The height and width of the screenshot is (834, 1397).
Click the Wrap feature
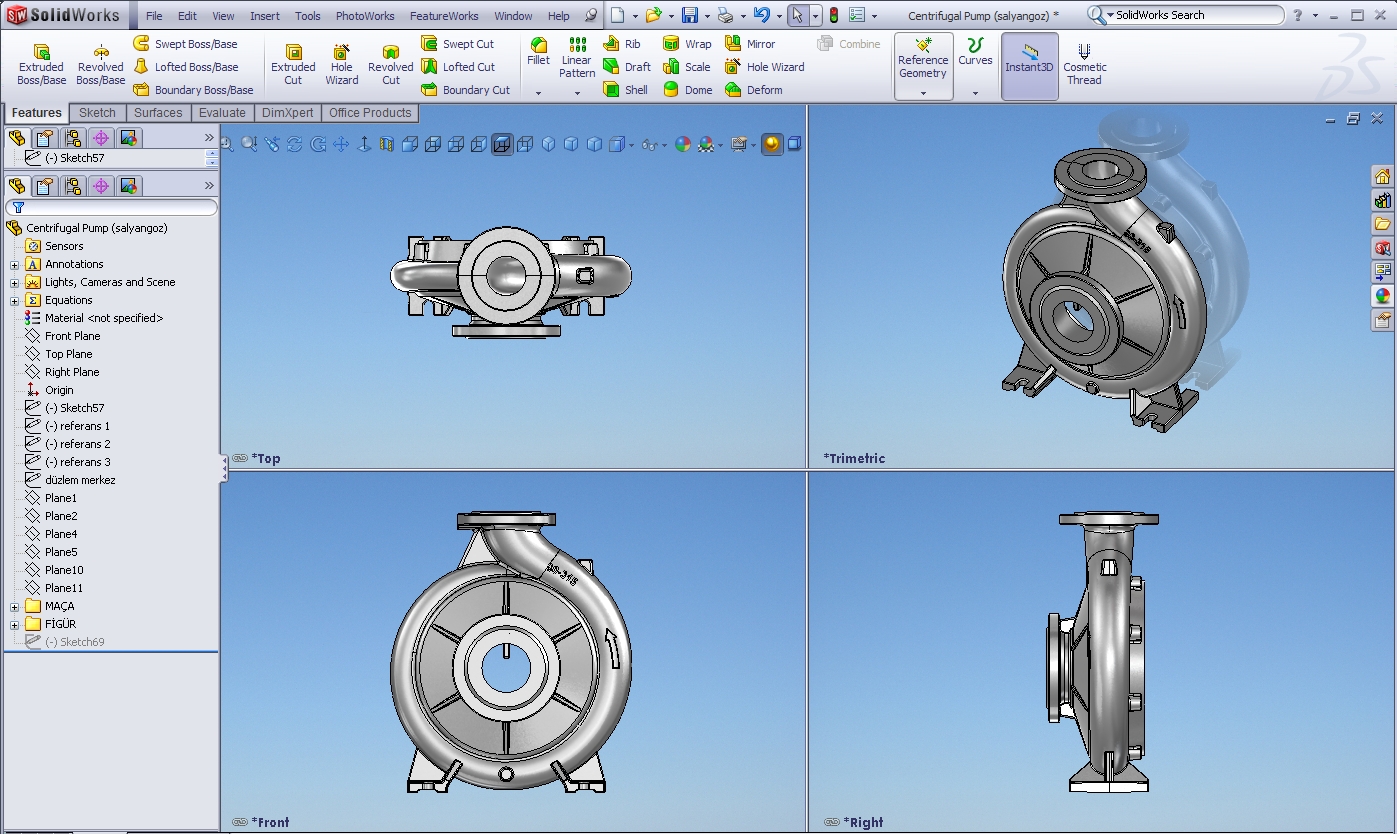click(x=687, y=44)
